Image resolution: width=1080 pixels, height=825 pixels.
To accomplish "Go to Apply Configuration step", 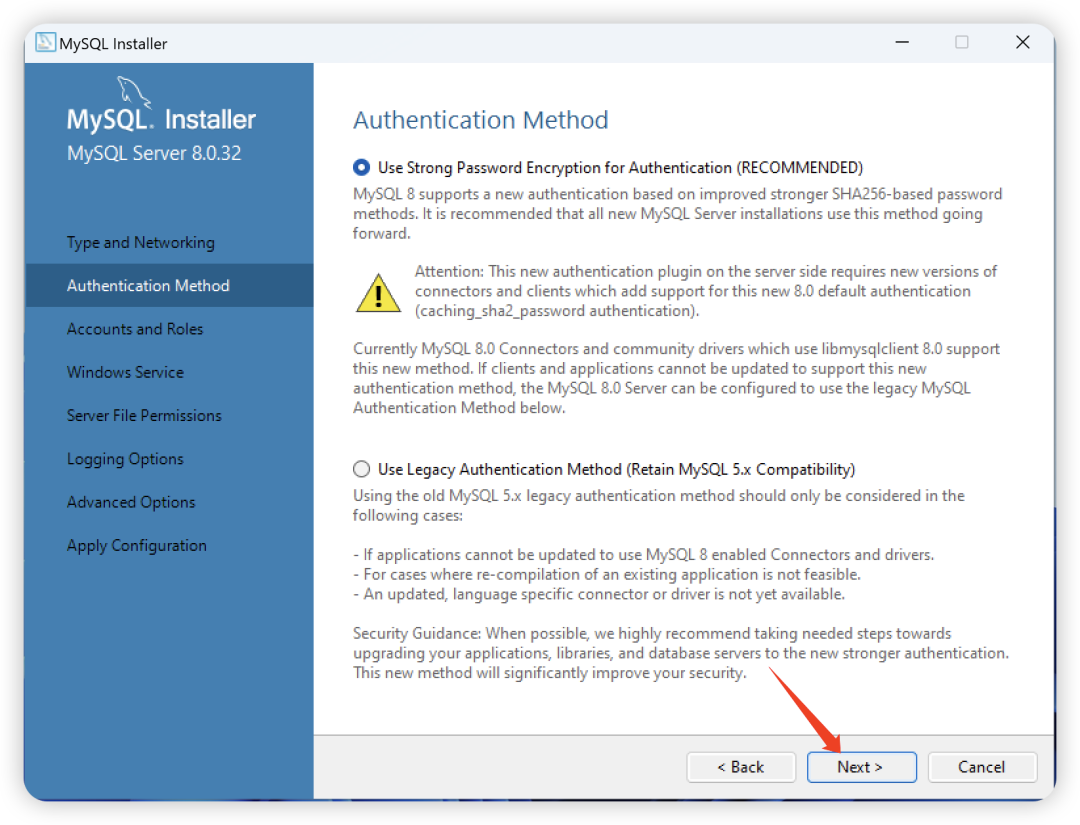I will pyautogui.click(x=136, y=546).
